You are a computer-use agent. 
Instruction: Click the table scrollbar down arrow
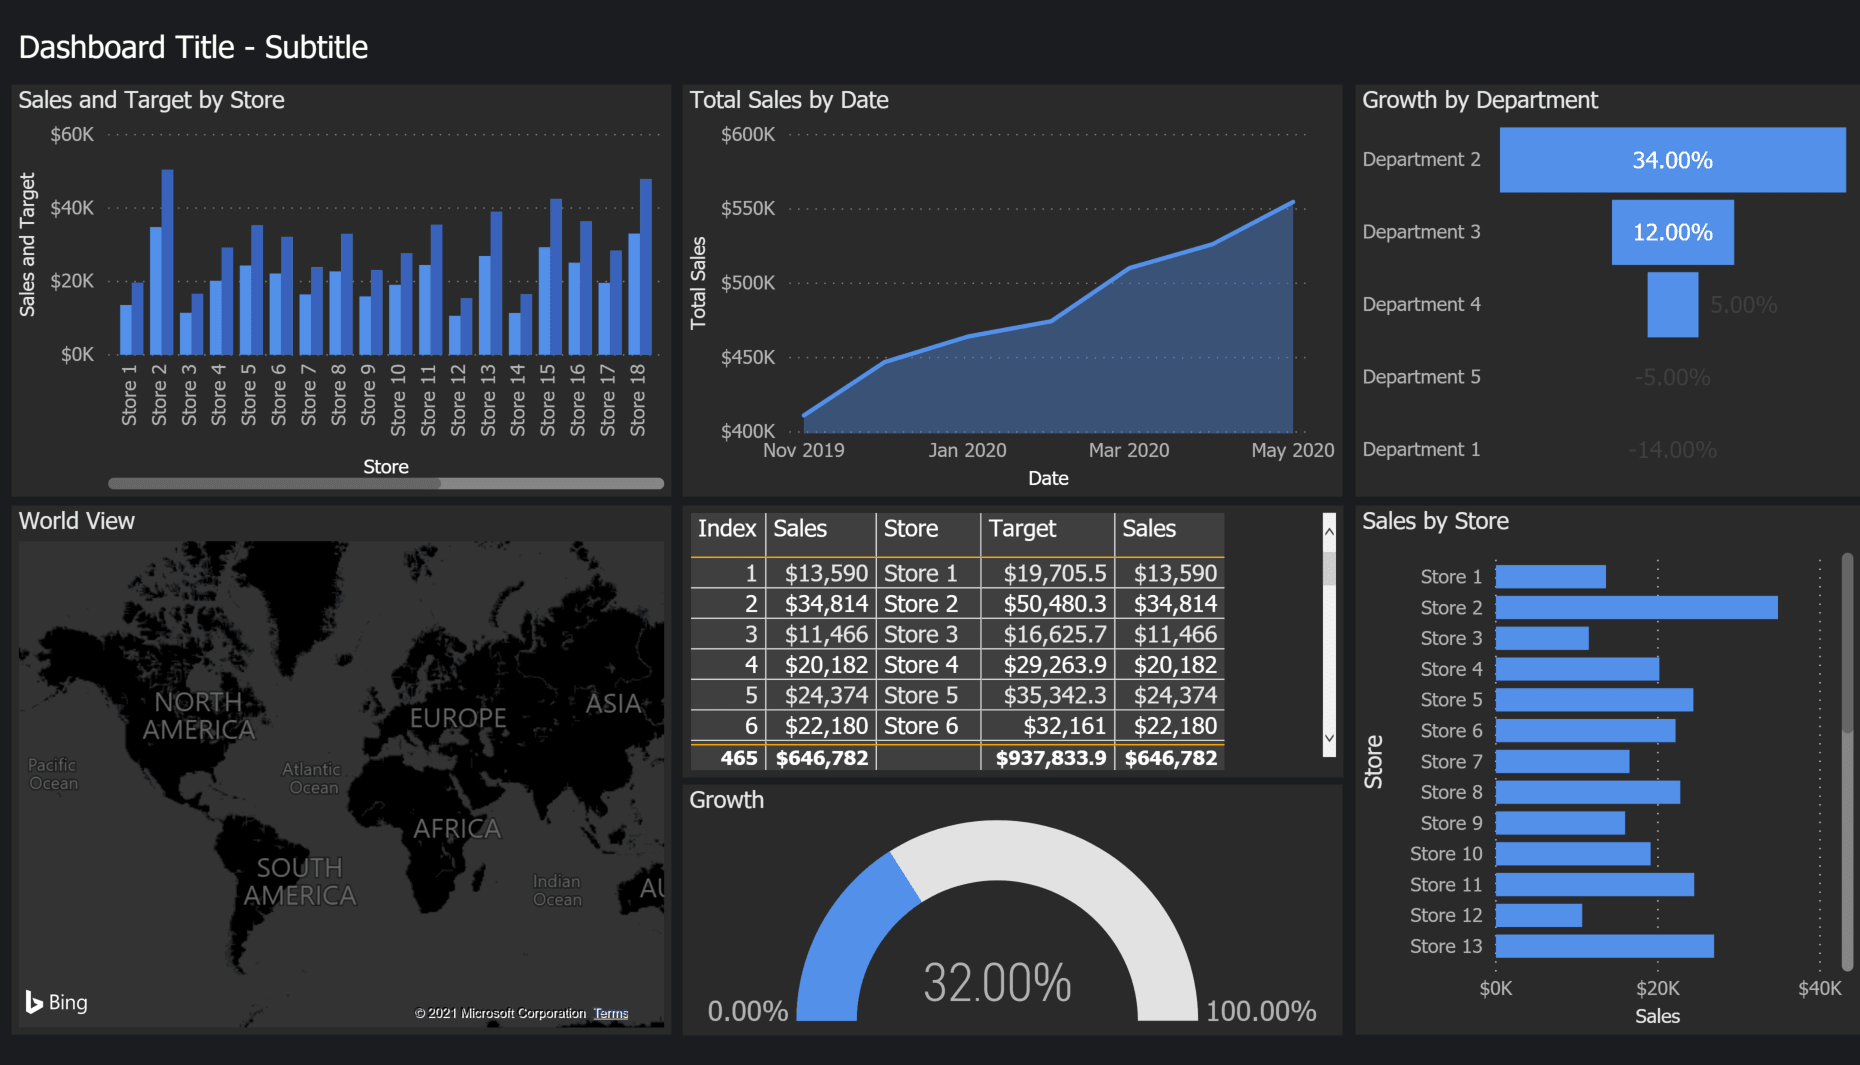pyautogui.click(x=1329, y=739)
